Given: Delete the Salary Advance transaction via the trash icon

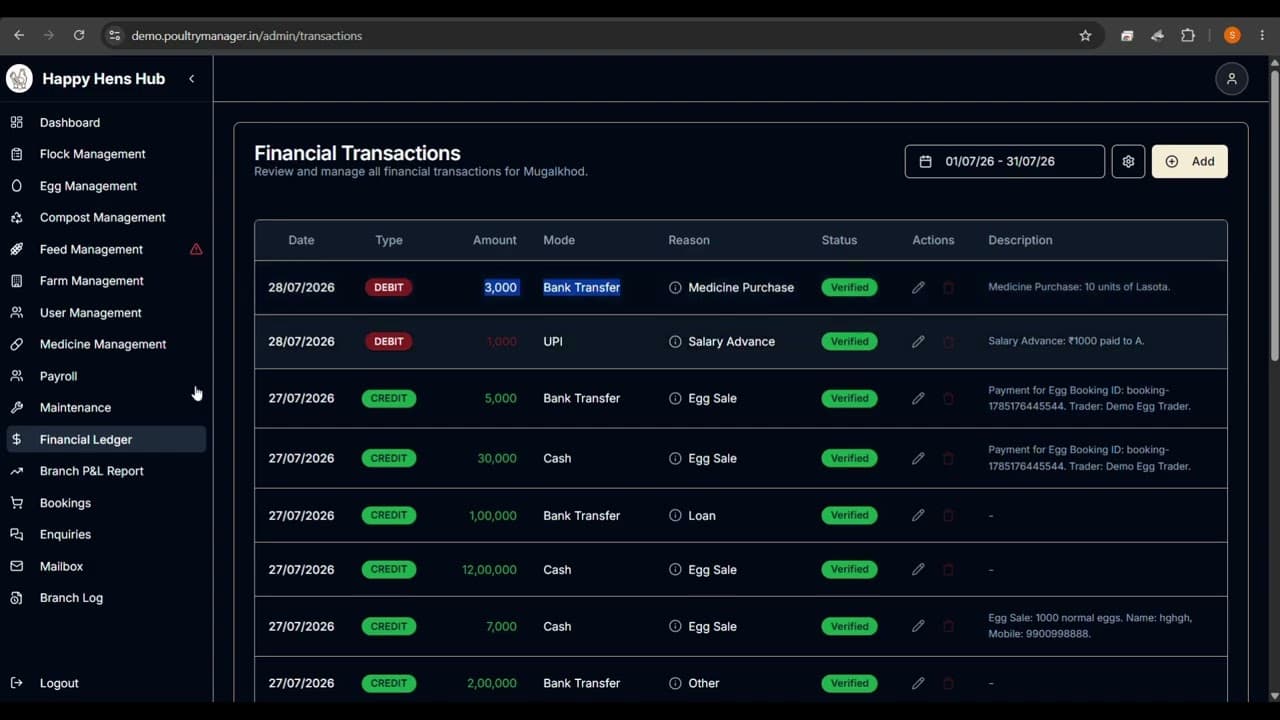Looking at the screenshot, I should [948, 341].
